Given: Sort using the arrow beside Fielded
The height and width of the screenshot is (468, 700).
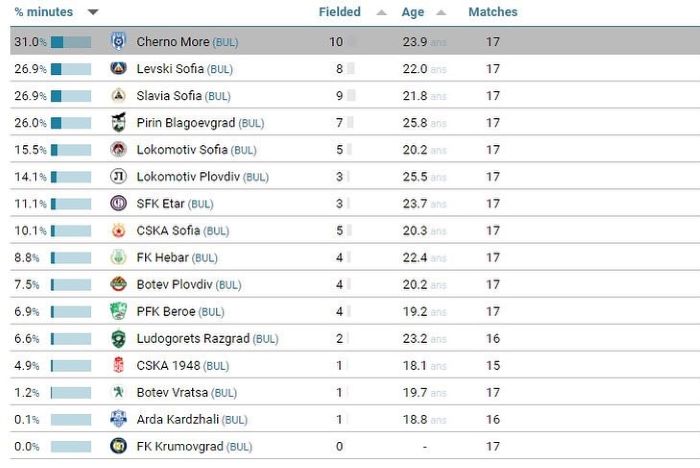Looking at the screenshot, I should pos(381,13).
